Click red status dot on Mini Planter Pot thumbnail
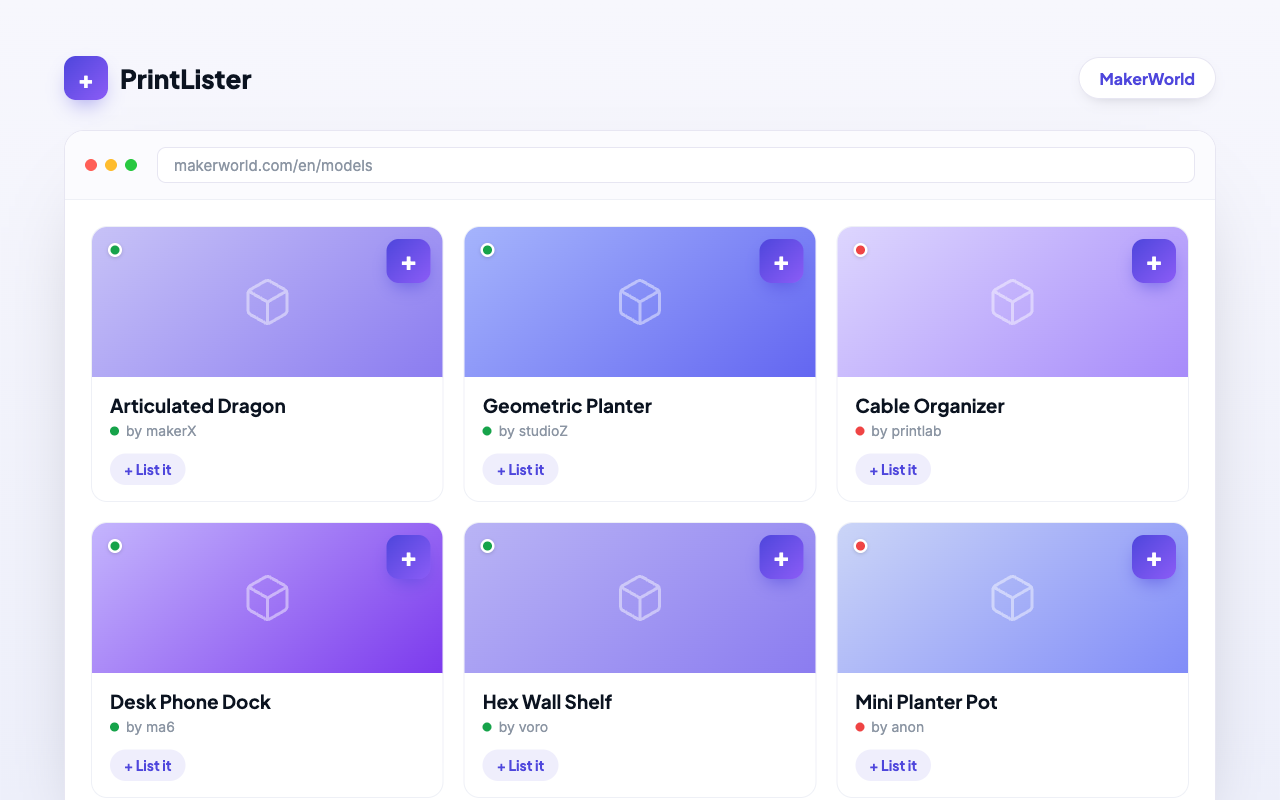The image size is (1280, 800). (860, 546)
